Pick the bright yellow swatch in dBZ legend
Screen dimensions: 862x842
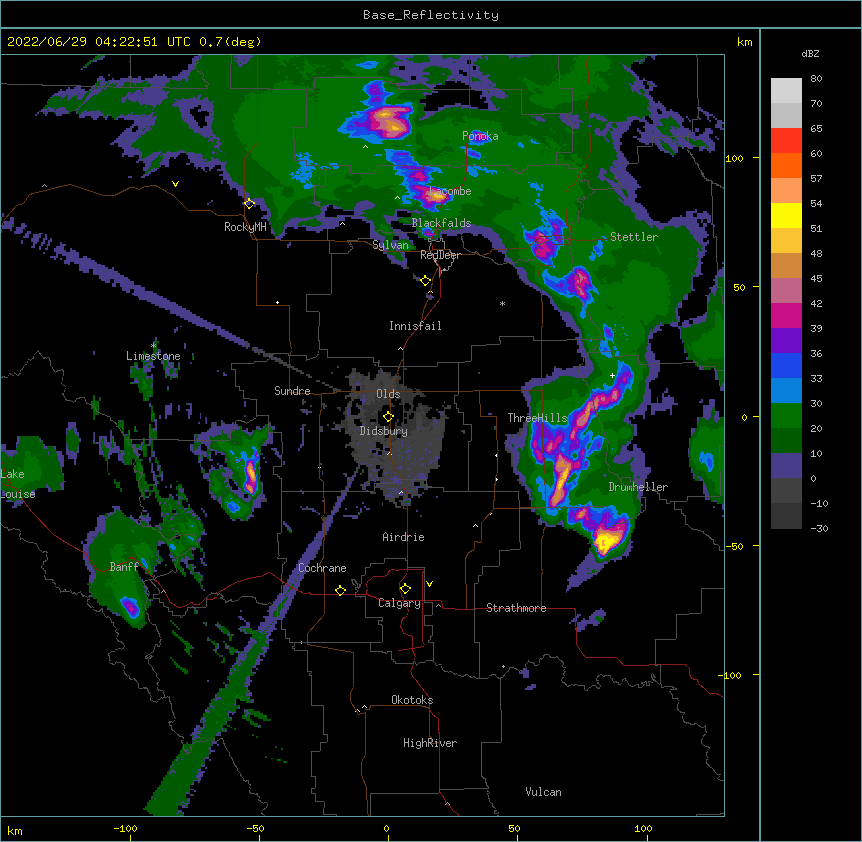click(786, 215)
